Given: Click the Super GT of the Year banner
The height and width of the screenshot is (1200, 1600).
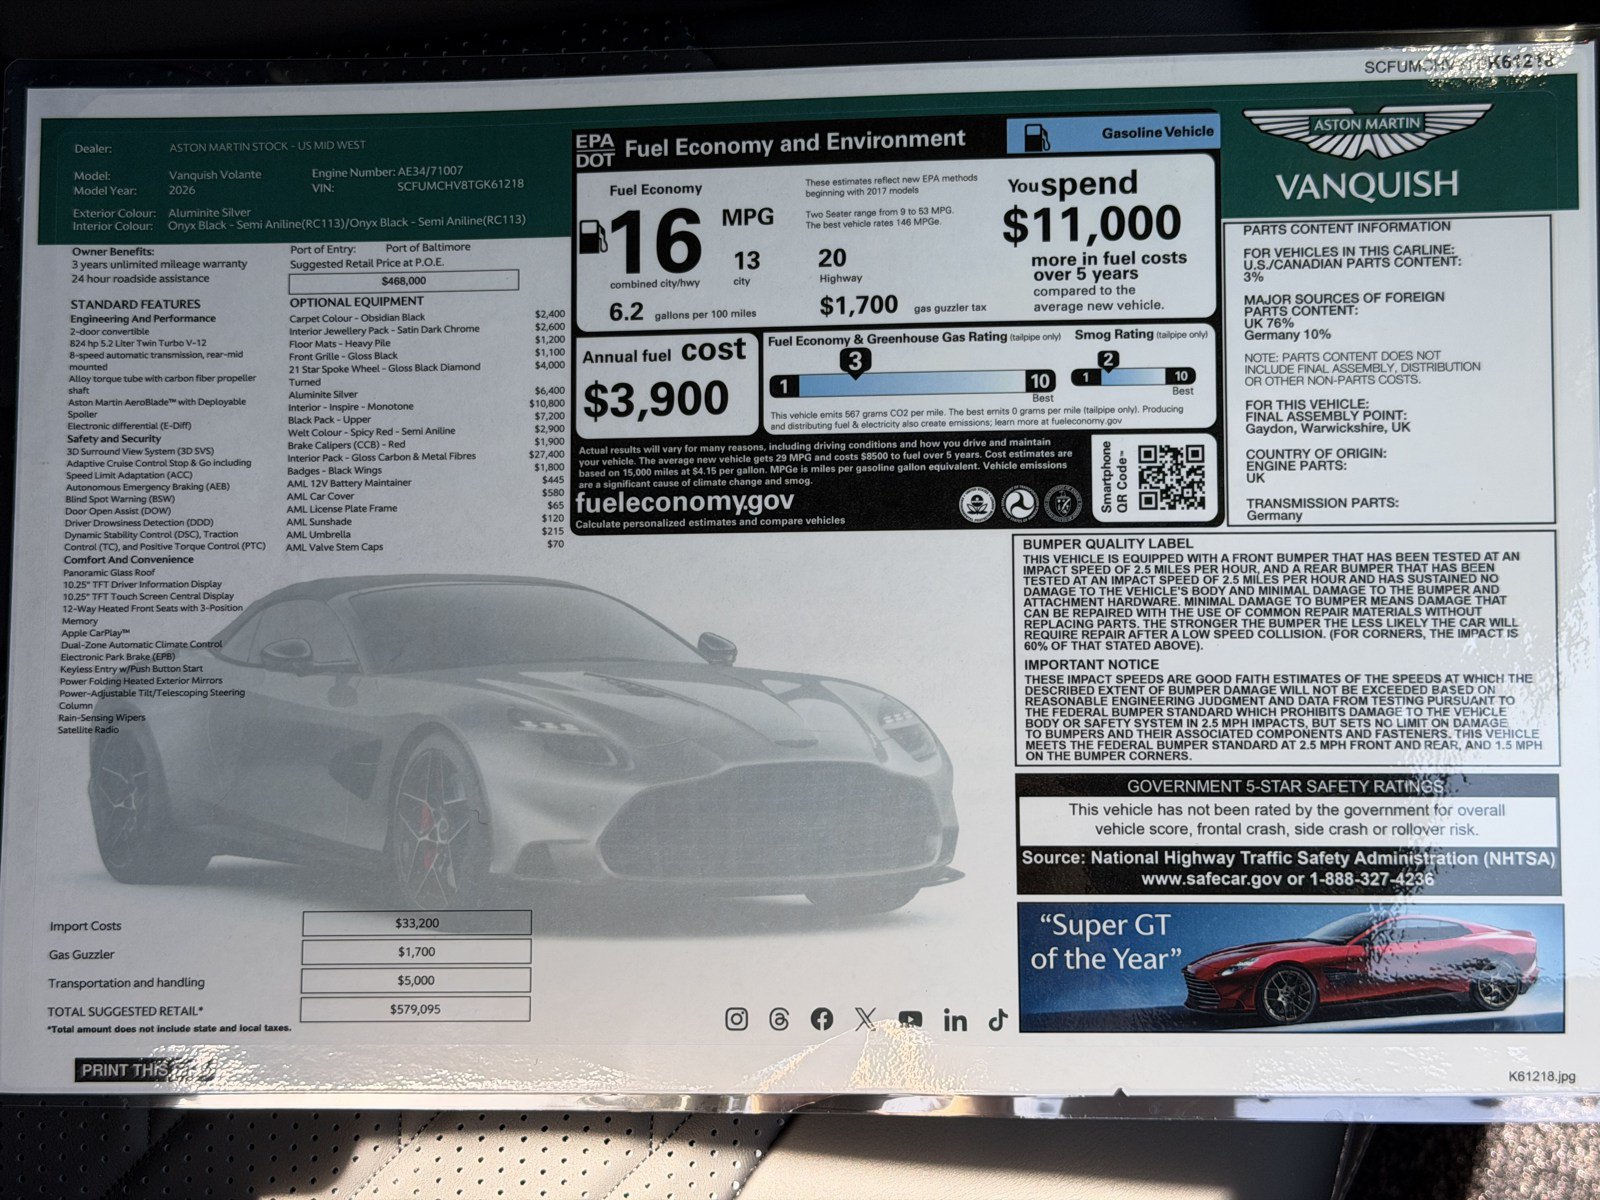Looking at the screenshot, I should click(1290, 968).
